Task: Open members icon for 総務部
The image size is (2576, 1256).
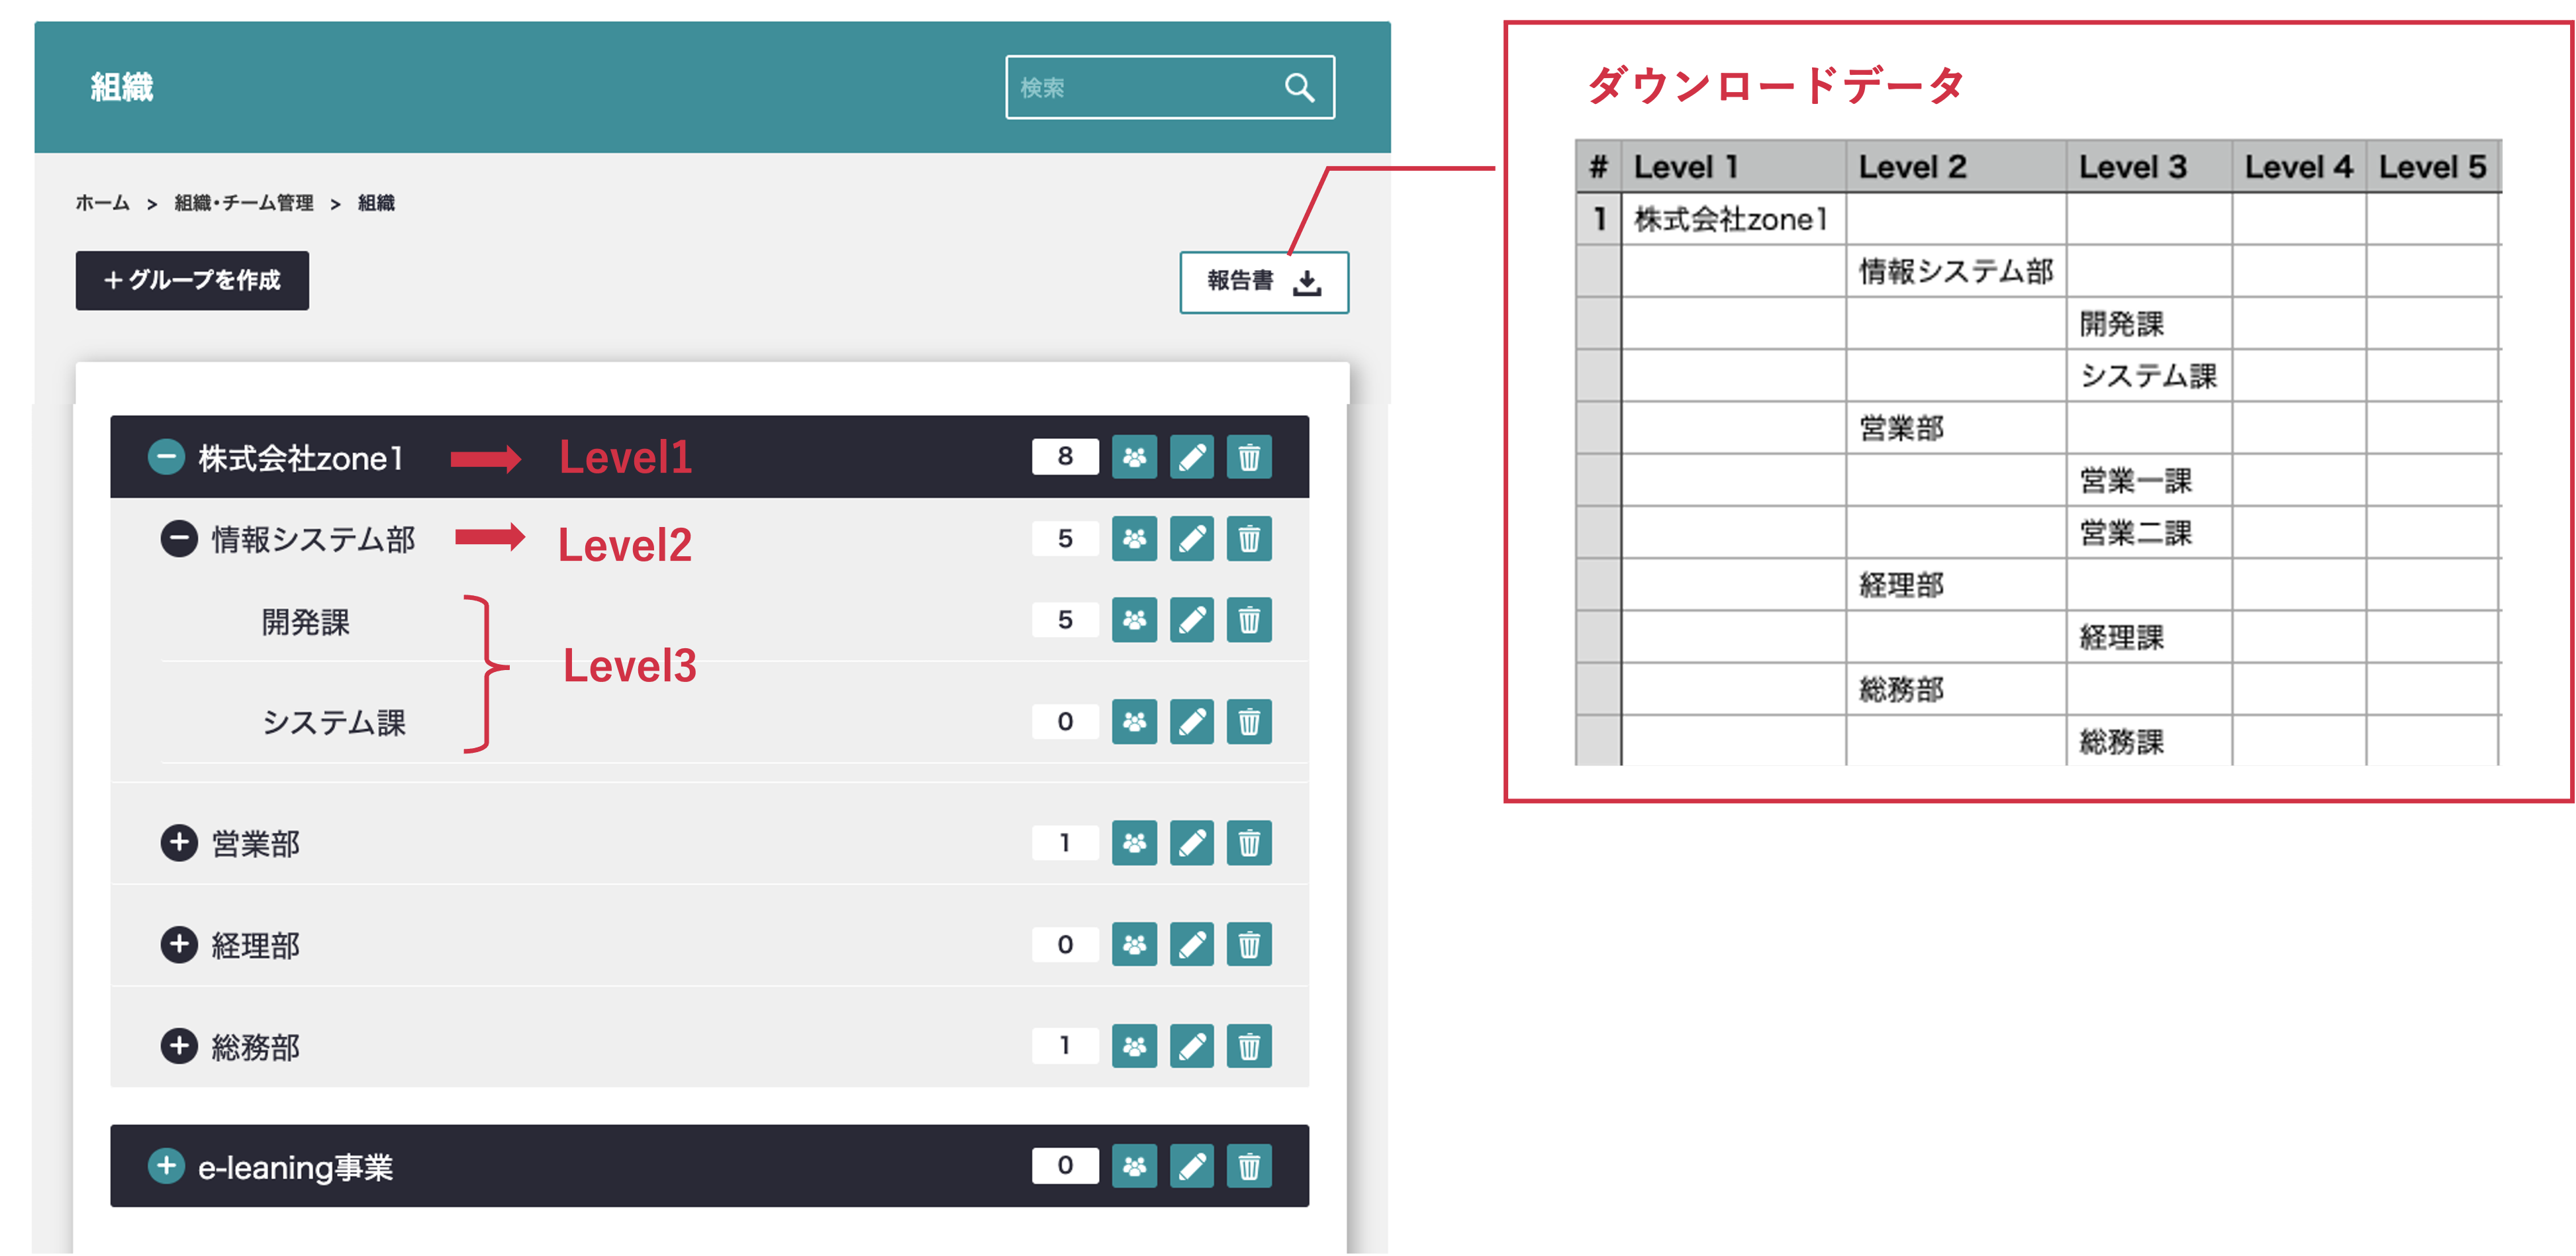Action: (1134, 1046)
